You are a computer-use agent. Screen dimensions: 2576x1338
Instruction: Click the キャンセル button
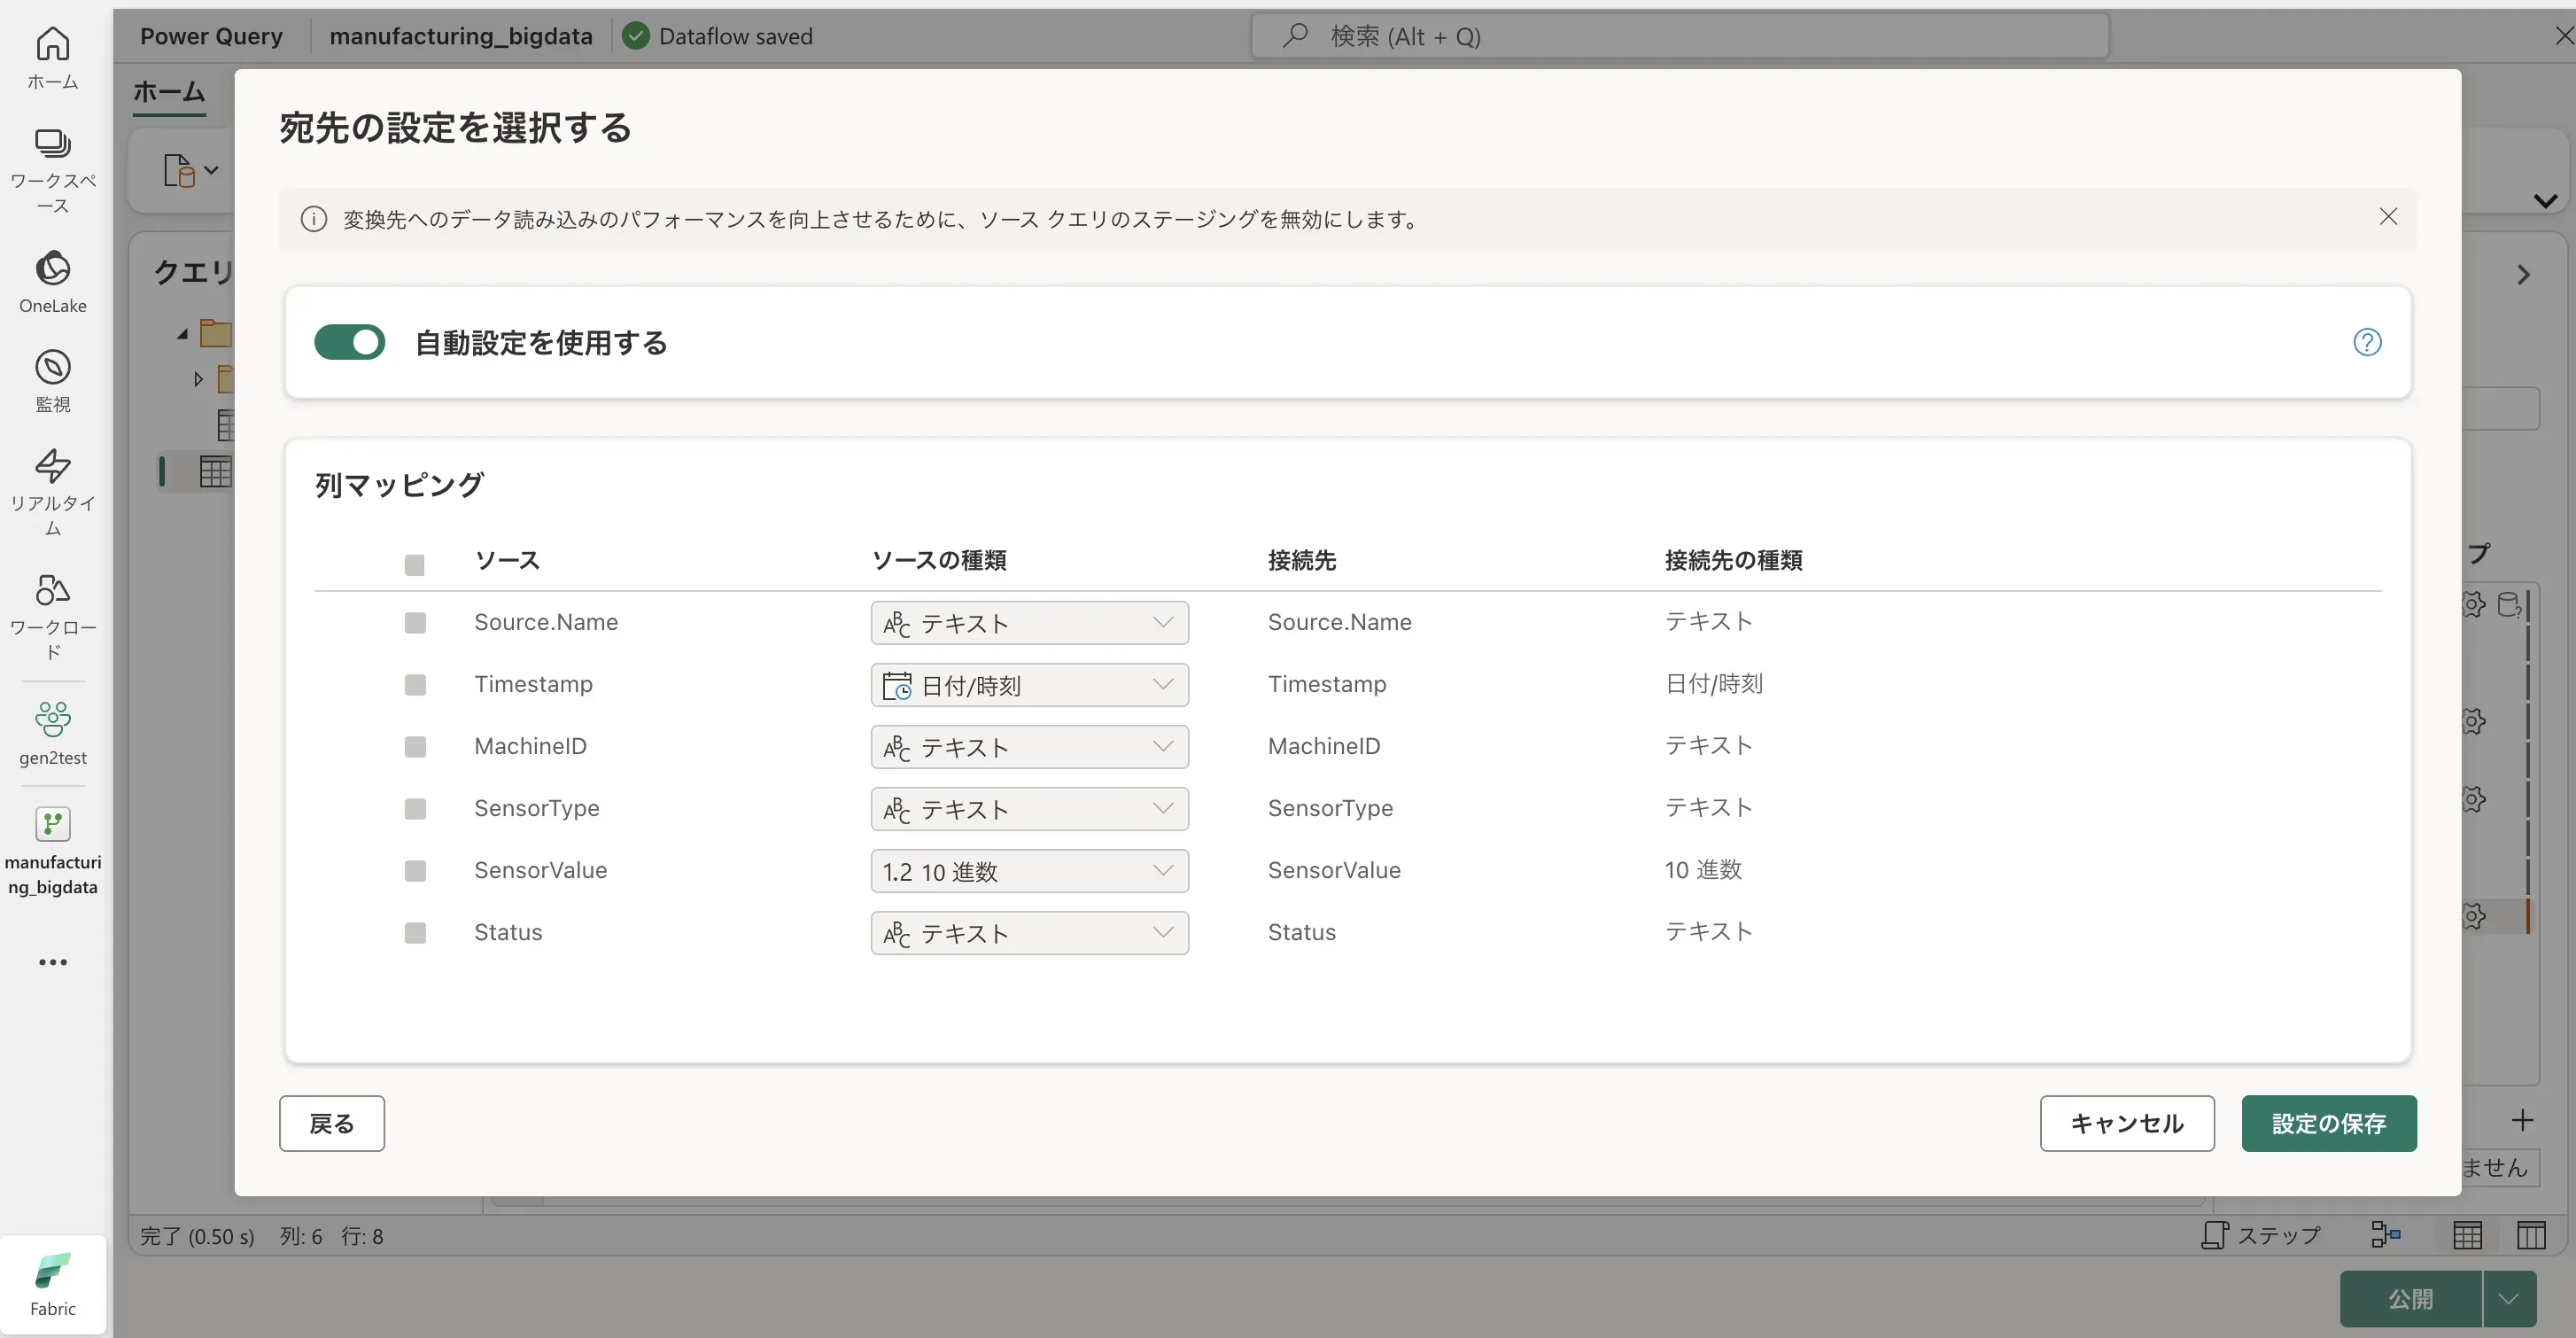[2126, 1123]
